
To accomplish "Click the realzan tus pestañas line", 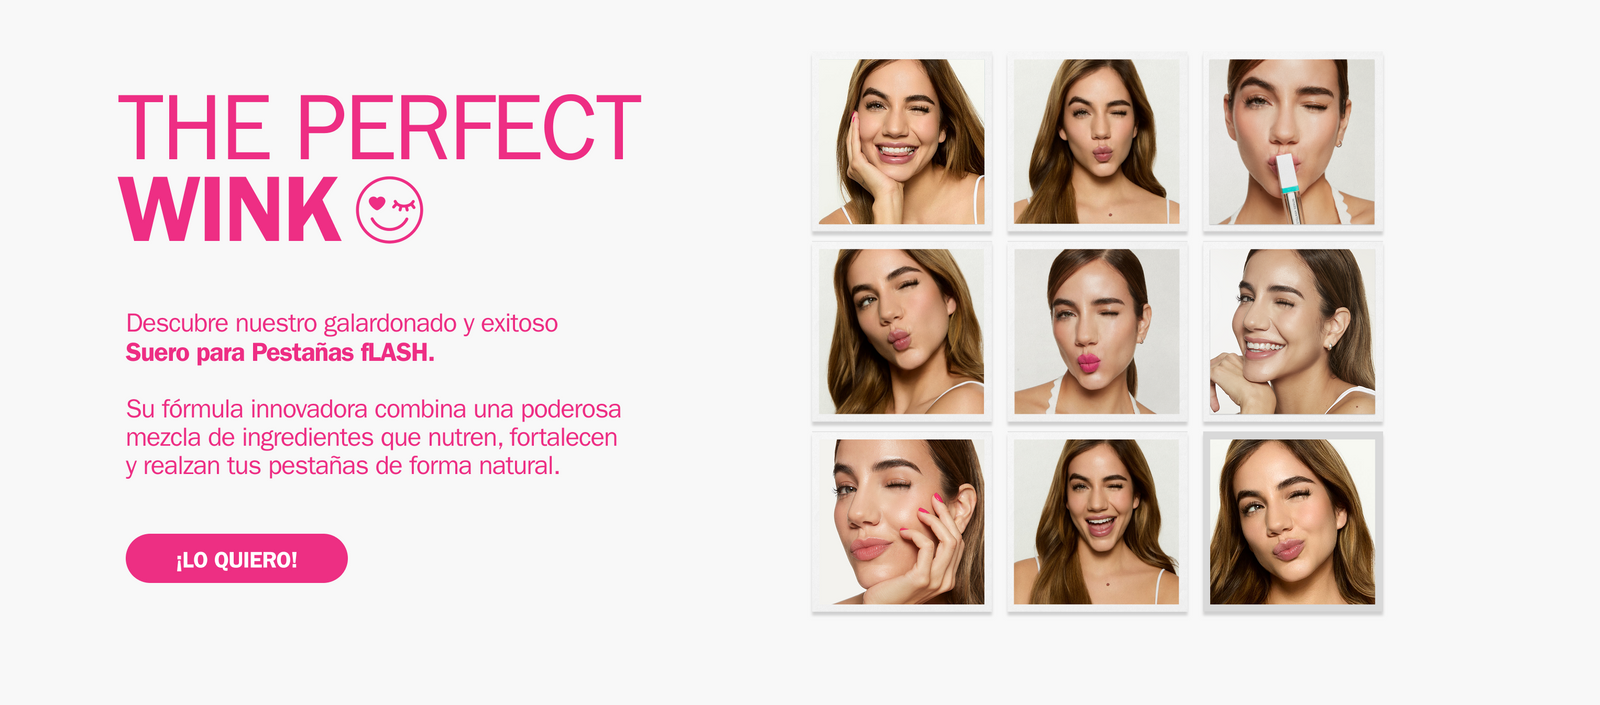I will click(x=343, y=466).
